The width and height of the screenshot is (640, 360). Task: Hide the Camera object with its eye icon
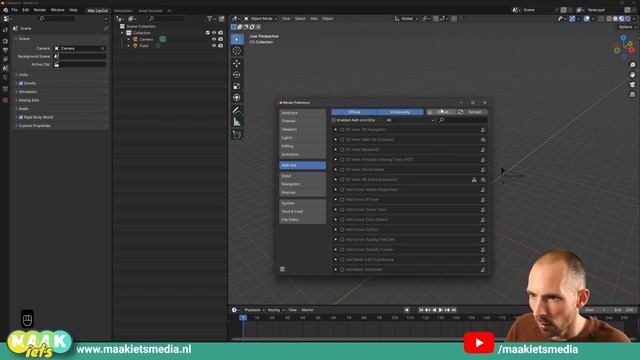tap(214, 39)
